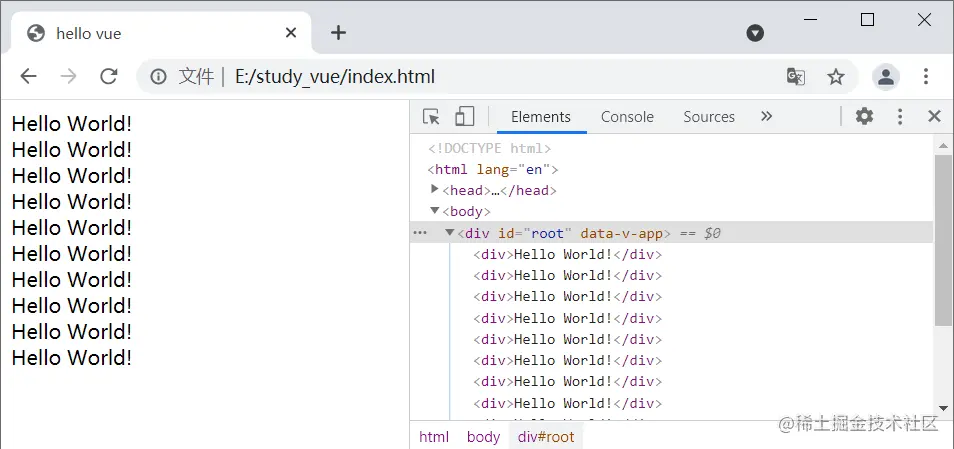Click the body breadcrumb
This screenshot has width=954, height=449.
(483, 437)
